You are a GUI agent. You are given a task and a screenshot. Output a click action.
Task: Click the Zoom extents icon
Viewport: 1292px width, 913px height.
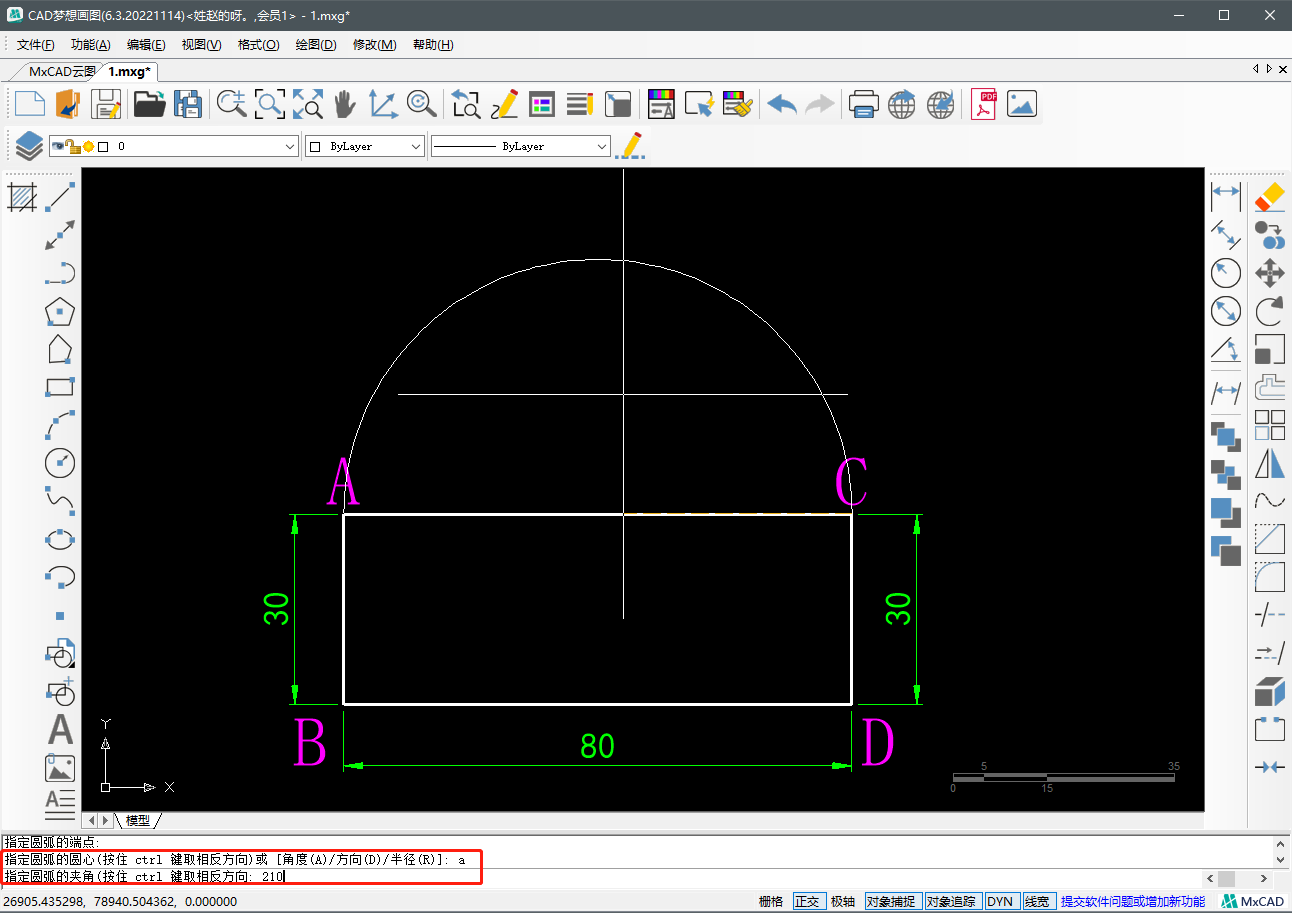pos(307,104)
